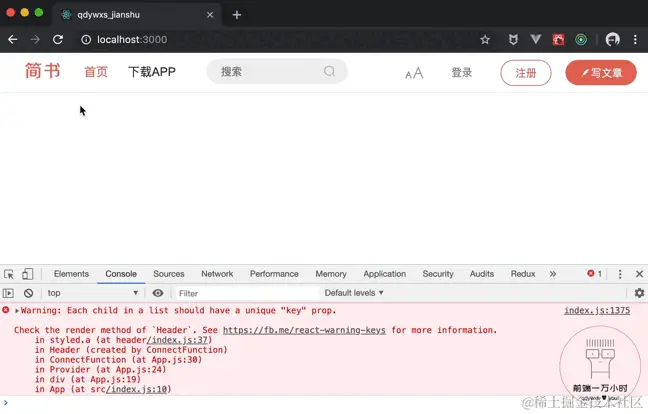Screen dimensions: 648x414
Task: Open the shield extension icon
Action: 513,40
